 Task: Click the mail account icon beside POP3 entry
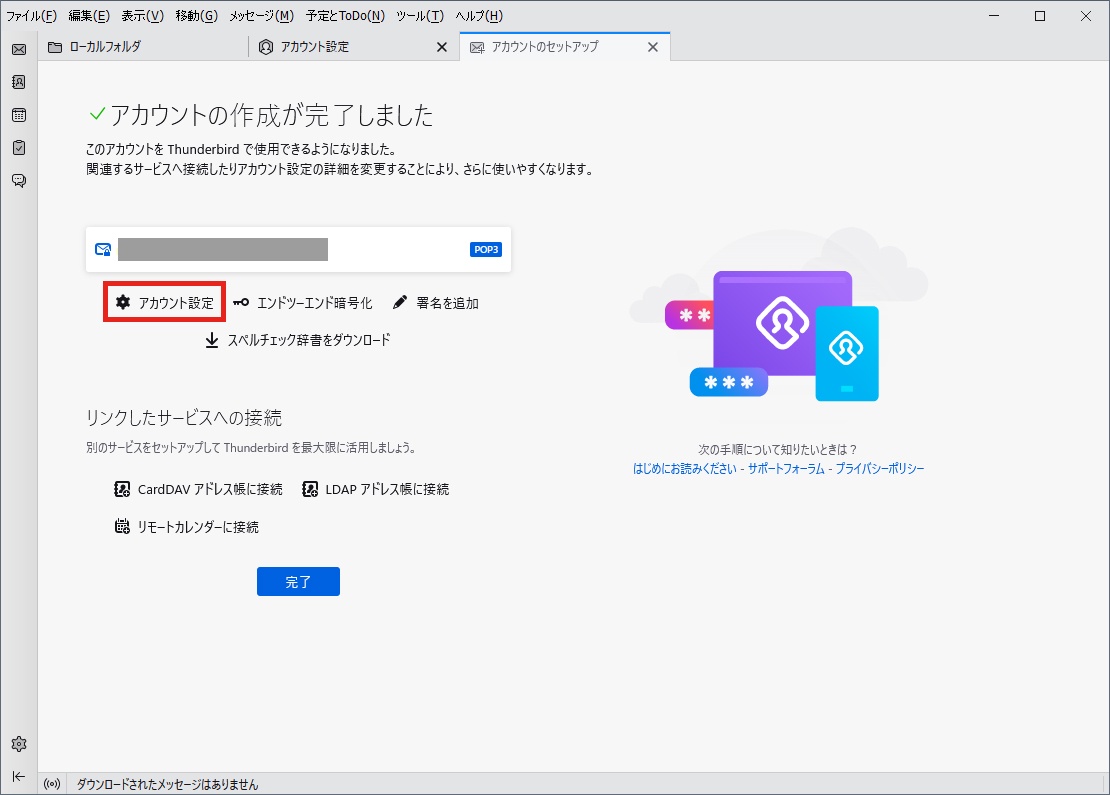(103, 249)
